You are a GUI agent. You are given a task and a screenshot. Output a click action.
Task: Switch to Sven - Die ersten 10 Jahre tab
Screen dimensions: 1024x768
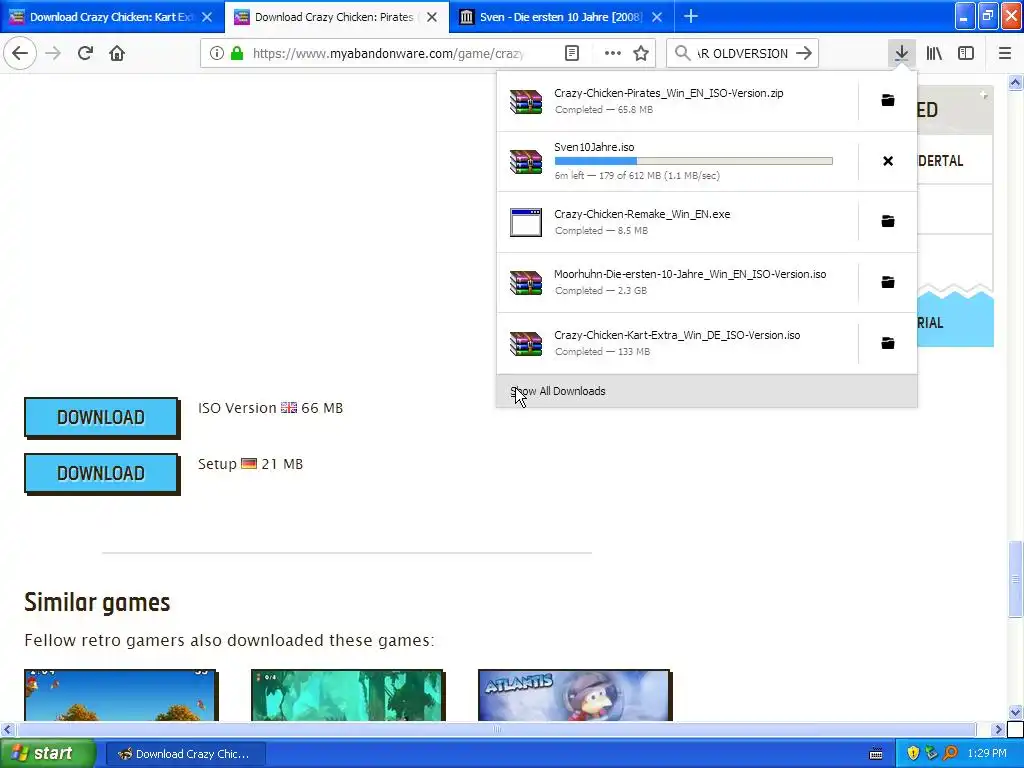562,17
